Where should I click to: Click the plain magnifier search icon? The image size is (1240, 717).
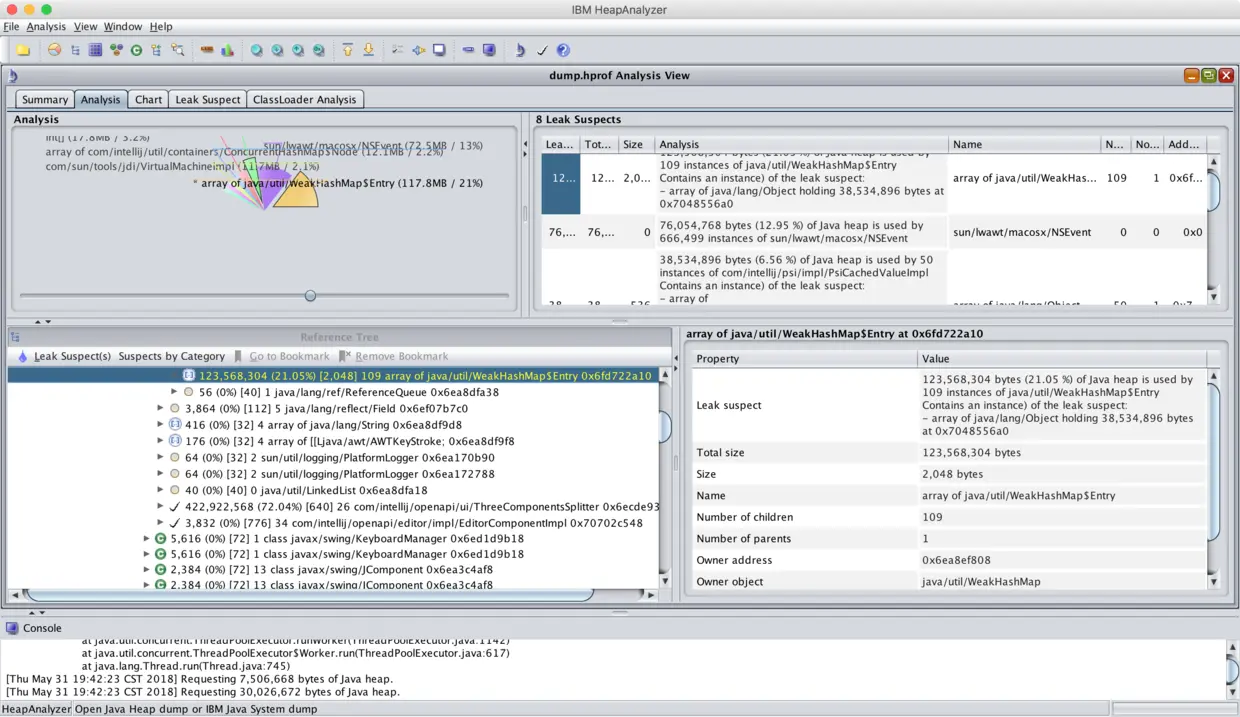coord(257,50)
